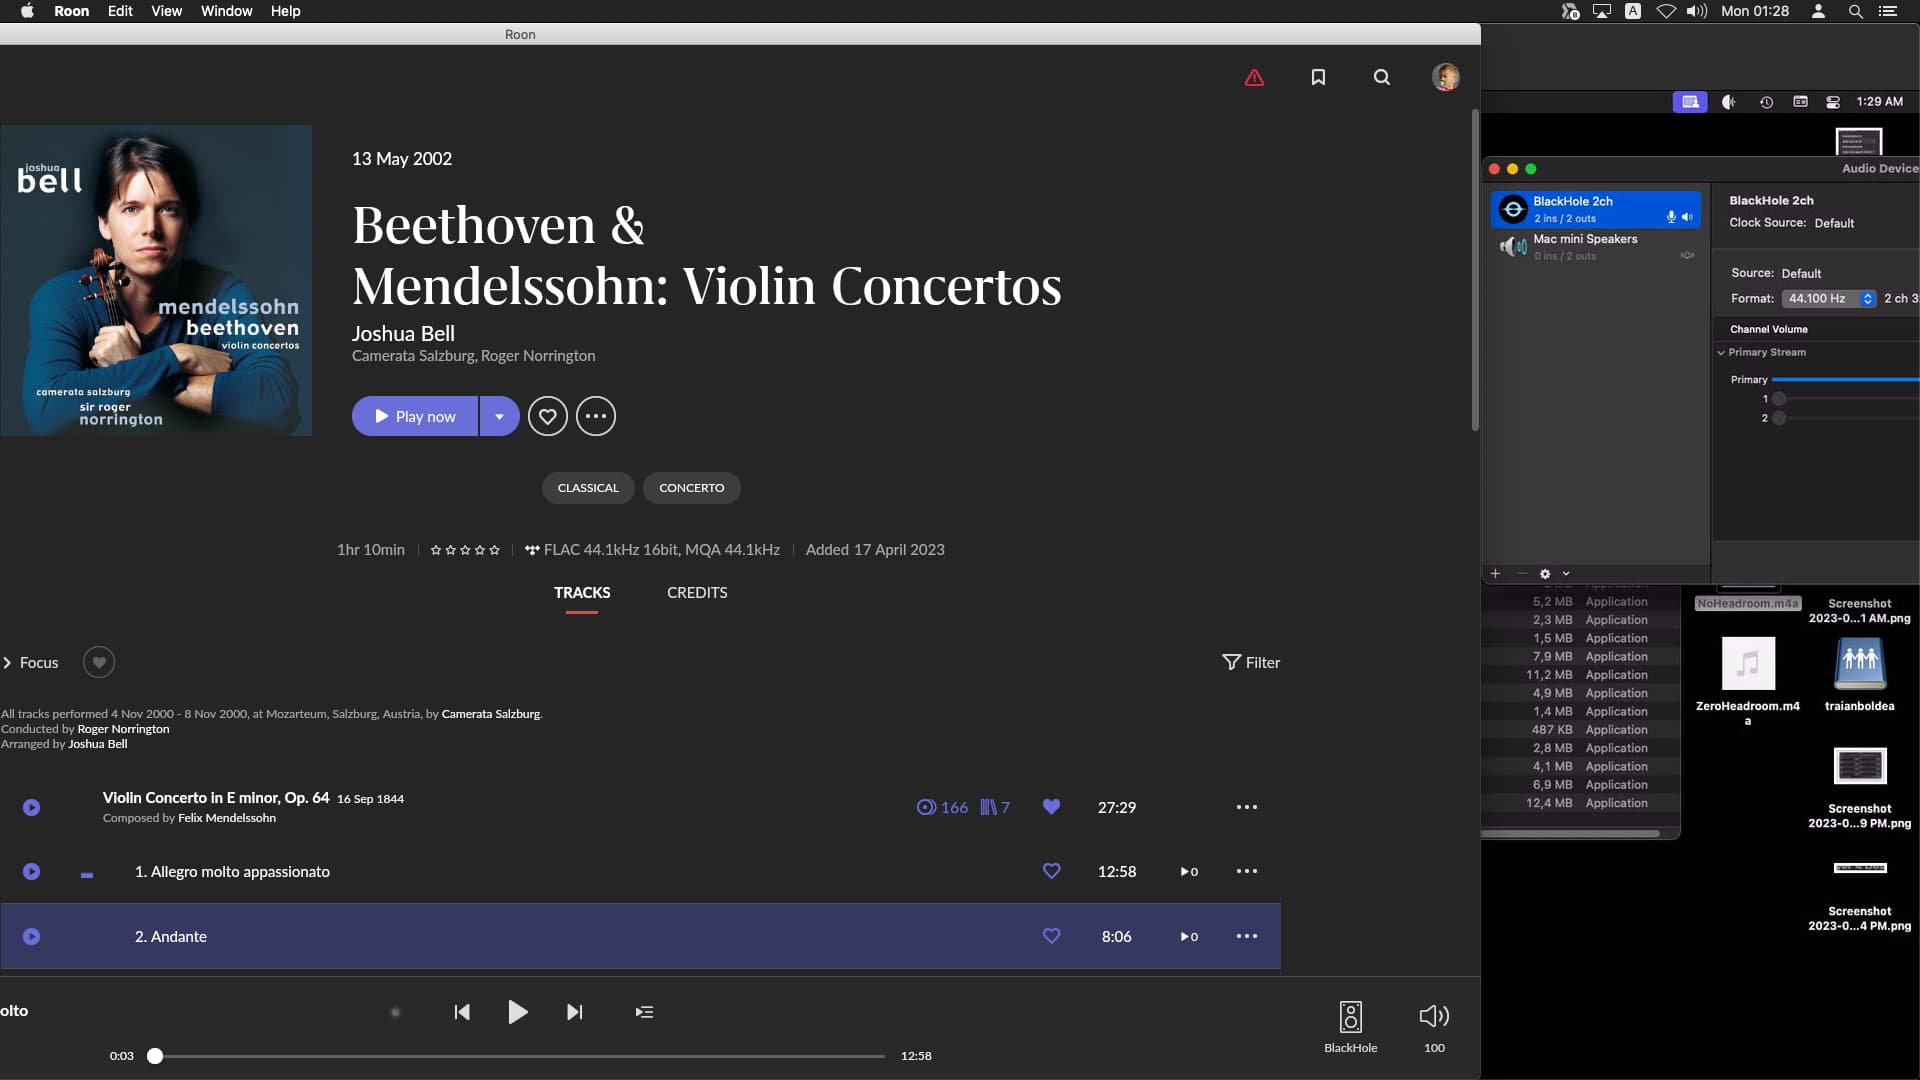Play track 2. Andante
This screenshot has height=1080, width=1920.
click(32, 937)
